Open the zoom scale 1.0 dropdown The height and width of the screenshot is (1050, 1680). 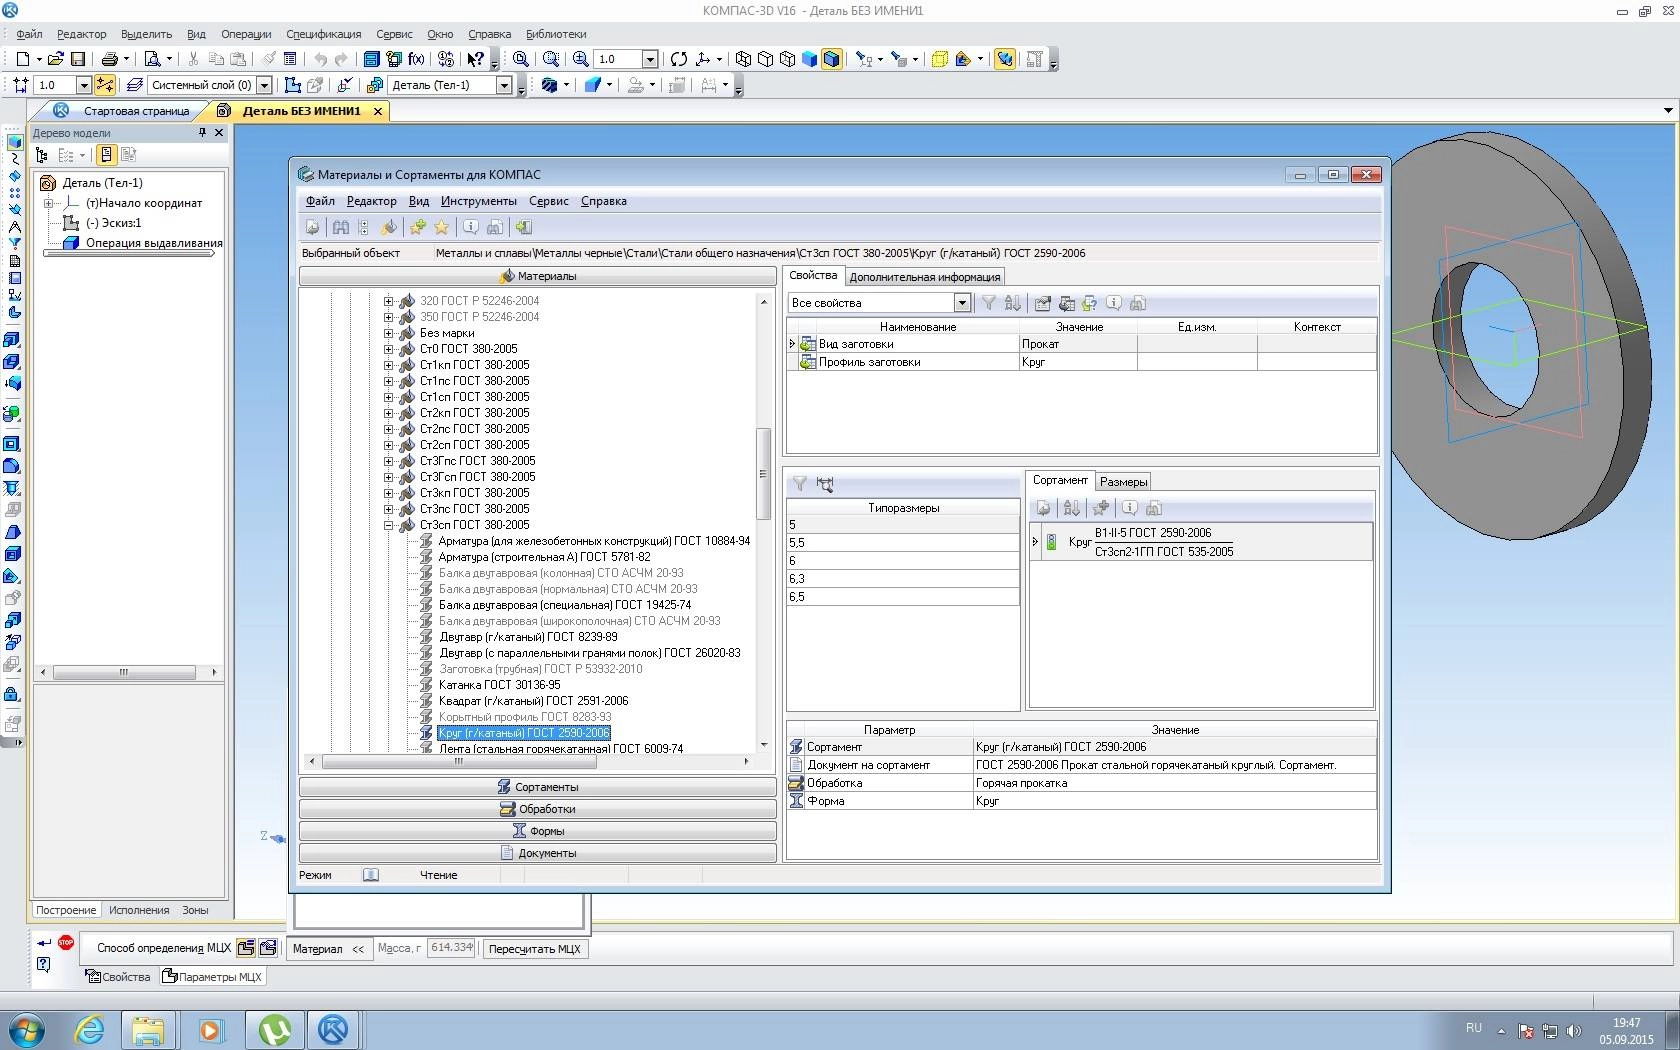tap(650, 59)
